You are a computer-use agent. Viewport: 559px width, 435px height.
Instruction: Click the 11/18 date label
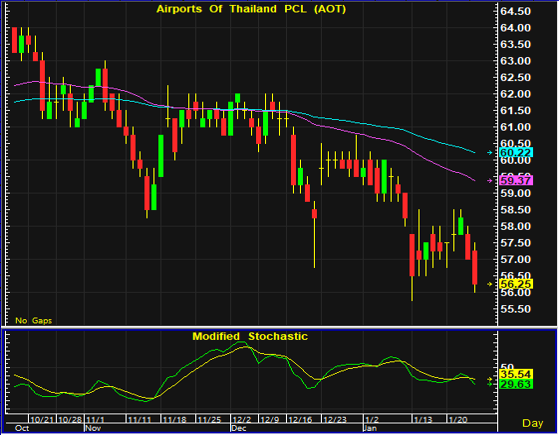(174, 419)
